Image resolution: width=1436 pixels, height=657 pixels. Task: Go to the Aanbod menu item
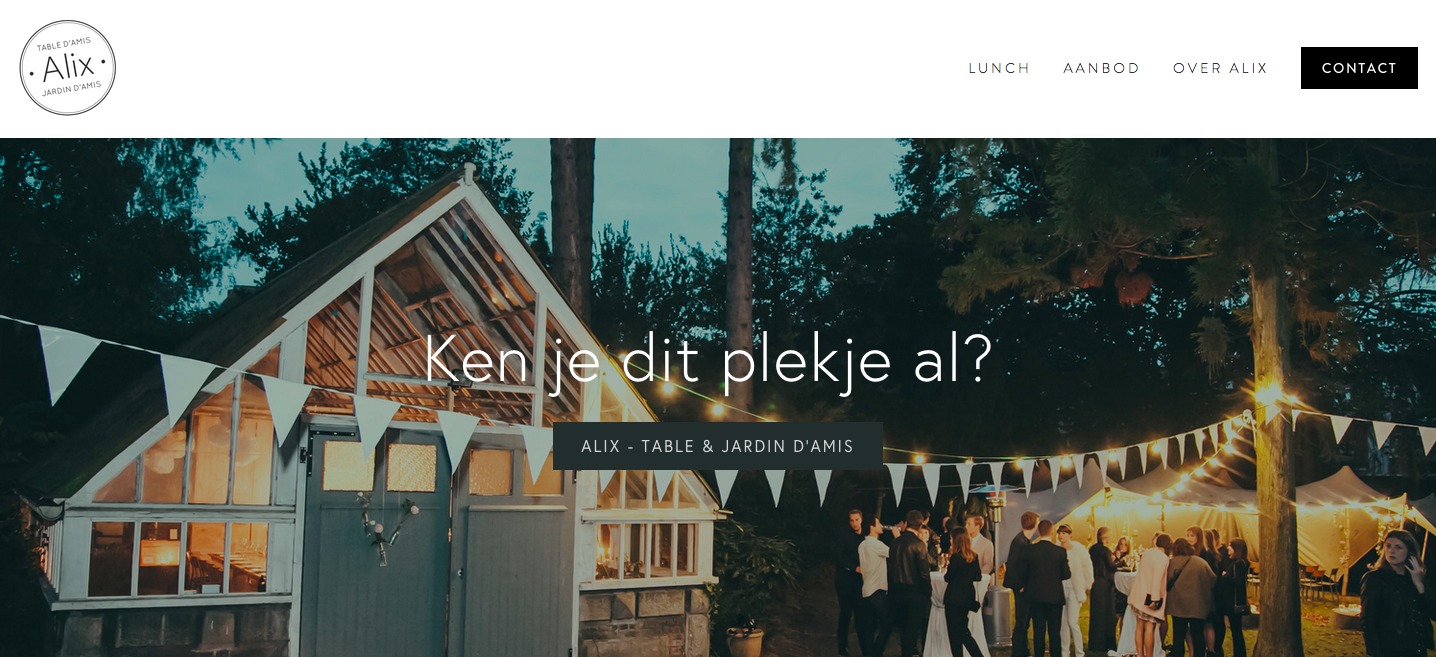[1101, 68]
